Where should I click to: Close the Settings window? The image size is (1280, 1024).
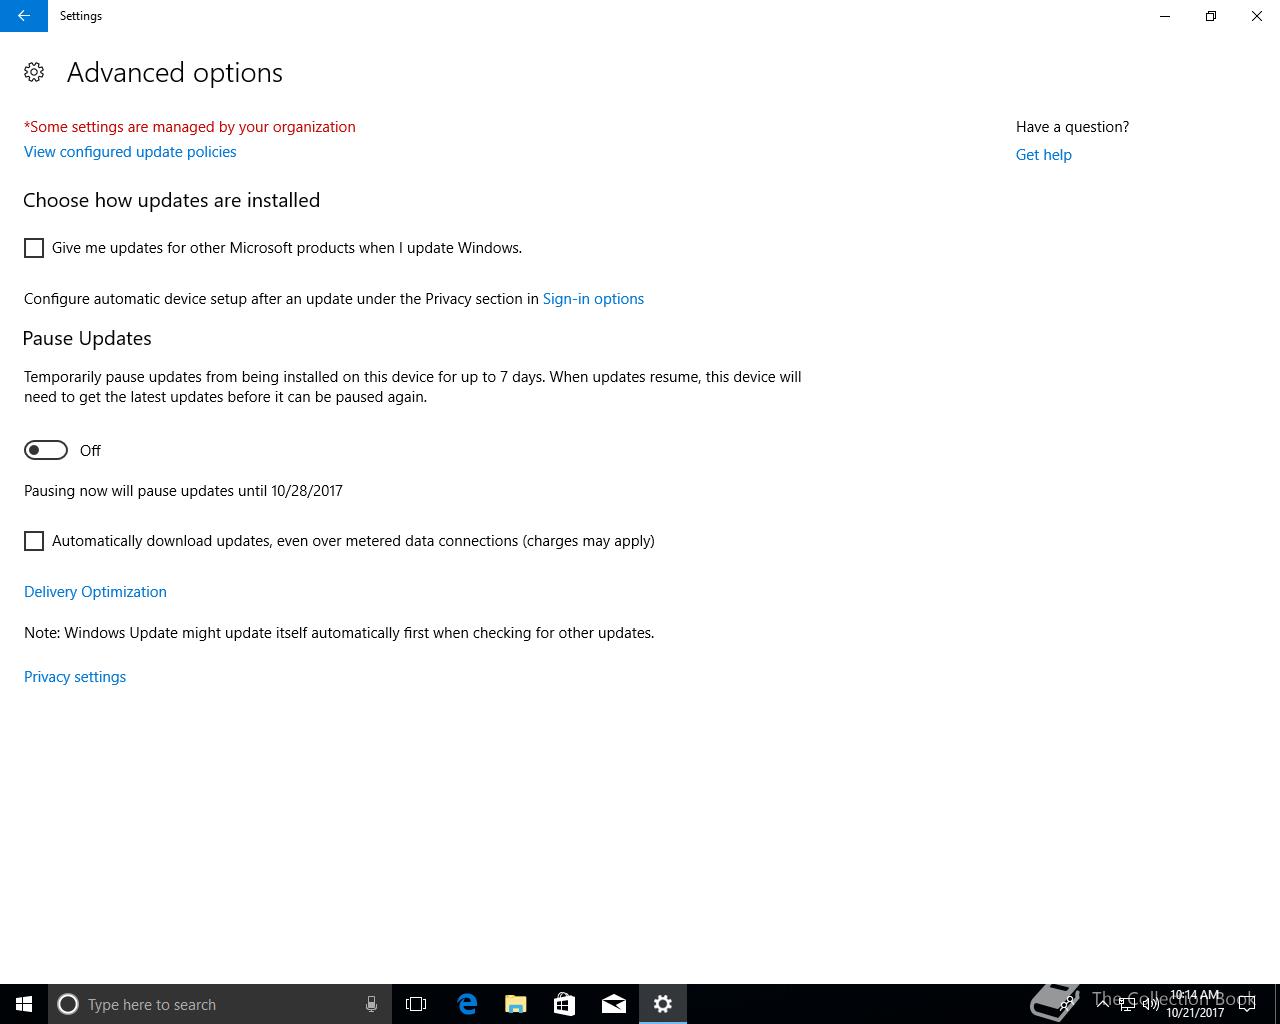point(1257,16)
